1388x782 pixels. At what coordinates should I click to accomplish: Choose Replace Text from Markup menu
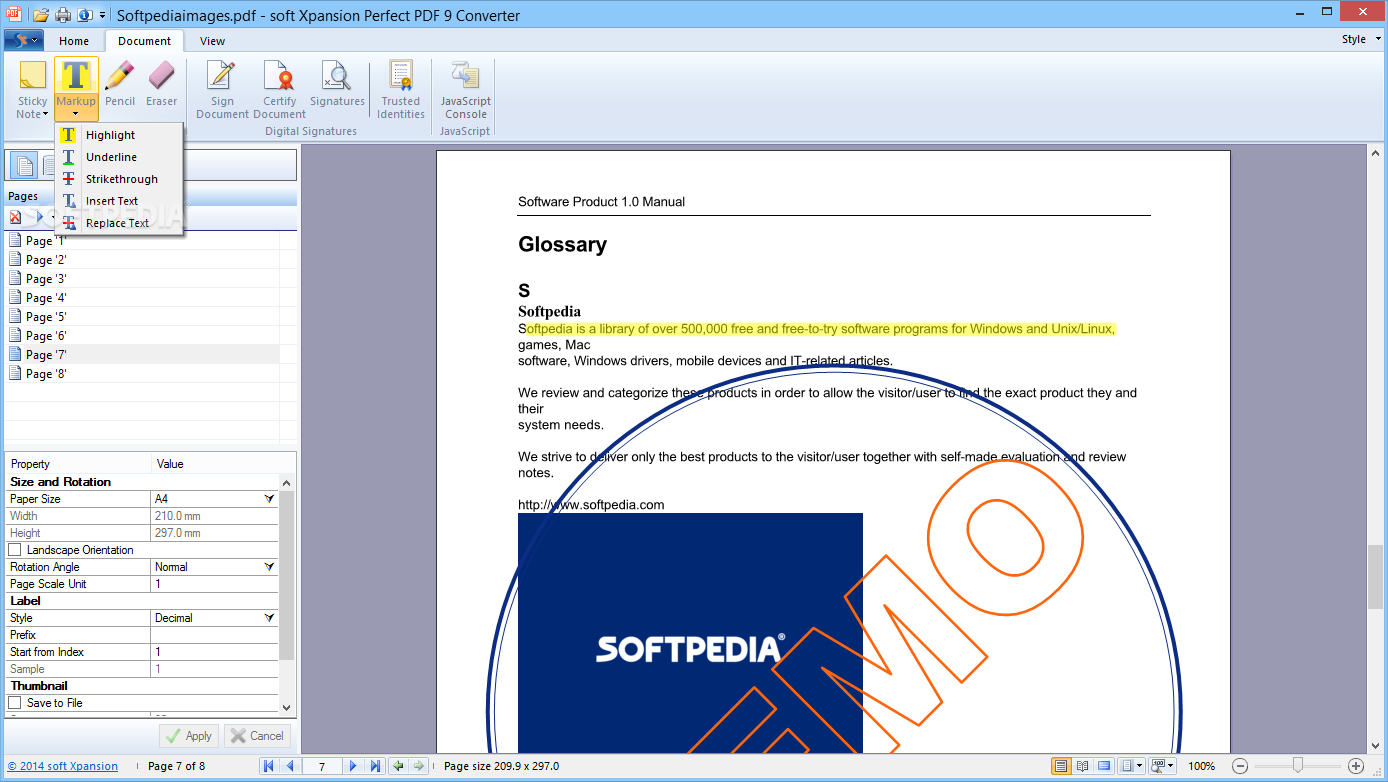tap(119, 223)
